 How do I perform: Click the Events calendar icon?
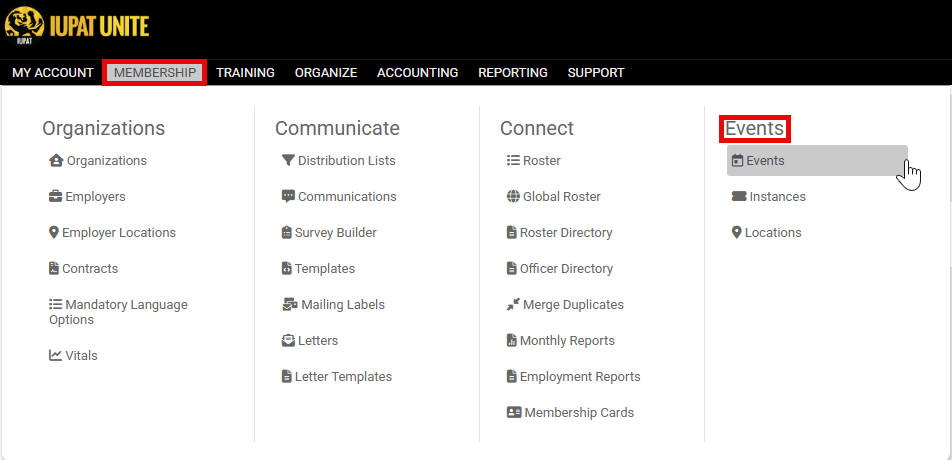[x=738, y=161]
